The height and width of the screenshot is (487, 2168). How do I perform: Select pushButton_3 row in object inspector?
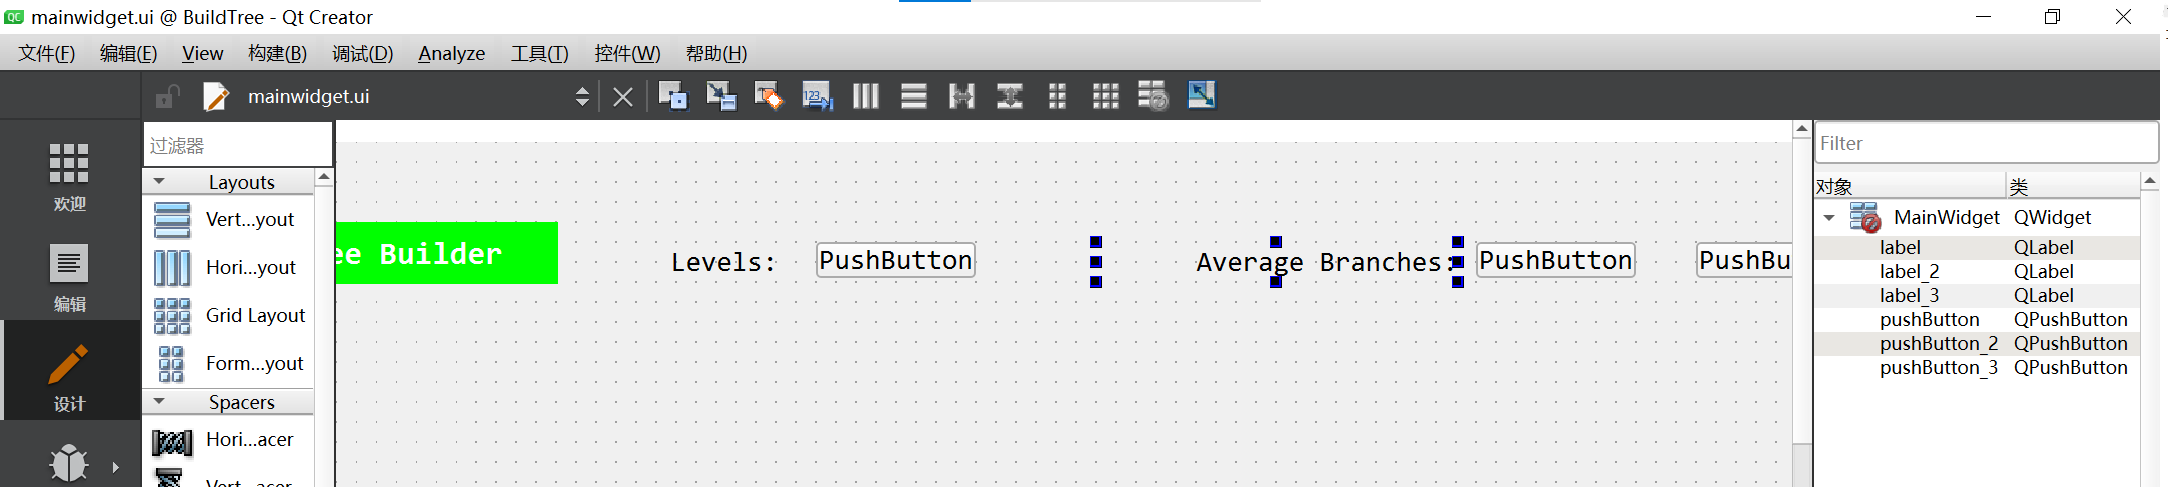pos(1976,367)
